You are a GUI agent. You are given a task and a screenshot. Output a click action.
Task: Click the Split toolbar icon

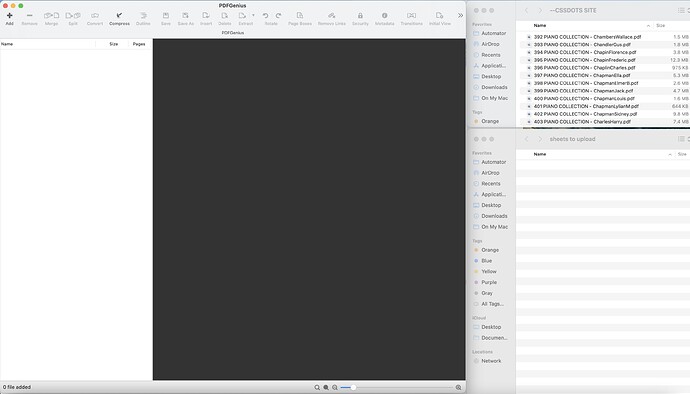click(x=73, y=18)
